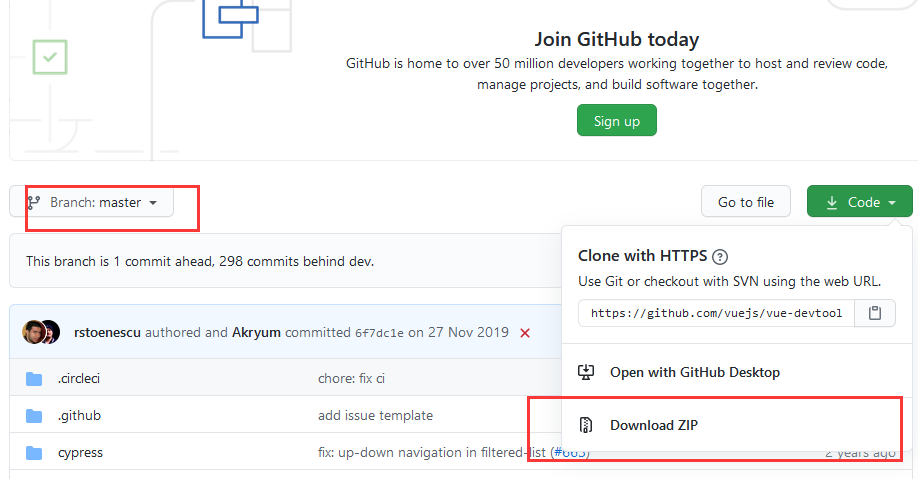Open the green Code dropdown
The image size is (918, 479).
tap(859, 202)
